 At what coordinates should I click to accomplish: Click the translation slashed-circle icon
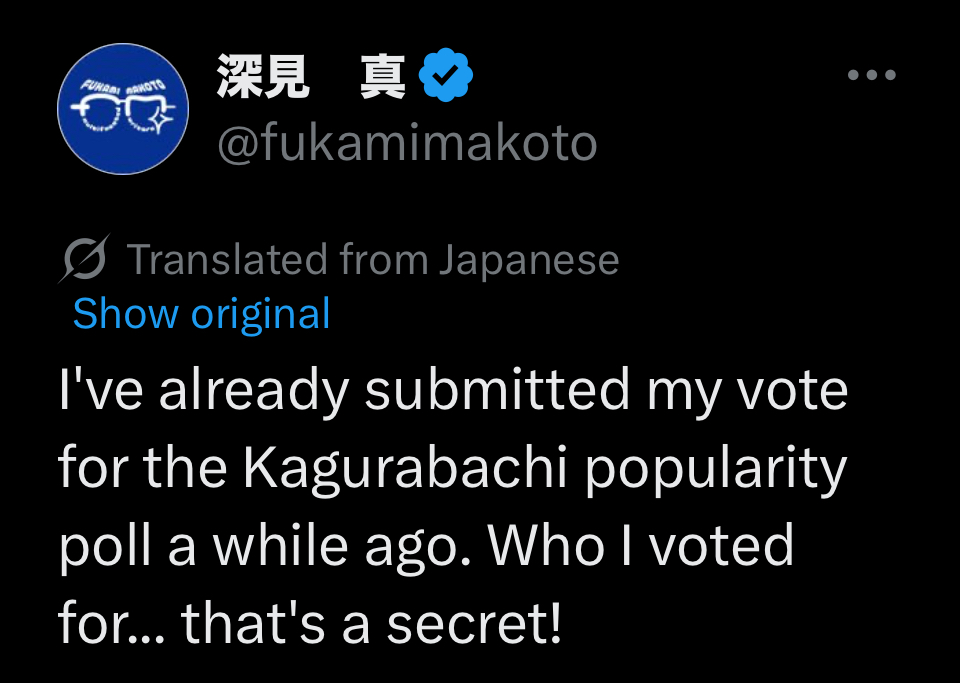(x=84, y=261)
